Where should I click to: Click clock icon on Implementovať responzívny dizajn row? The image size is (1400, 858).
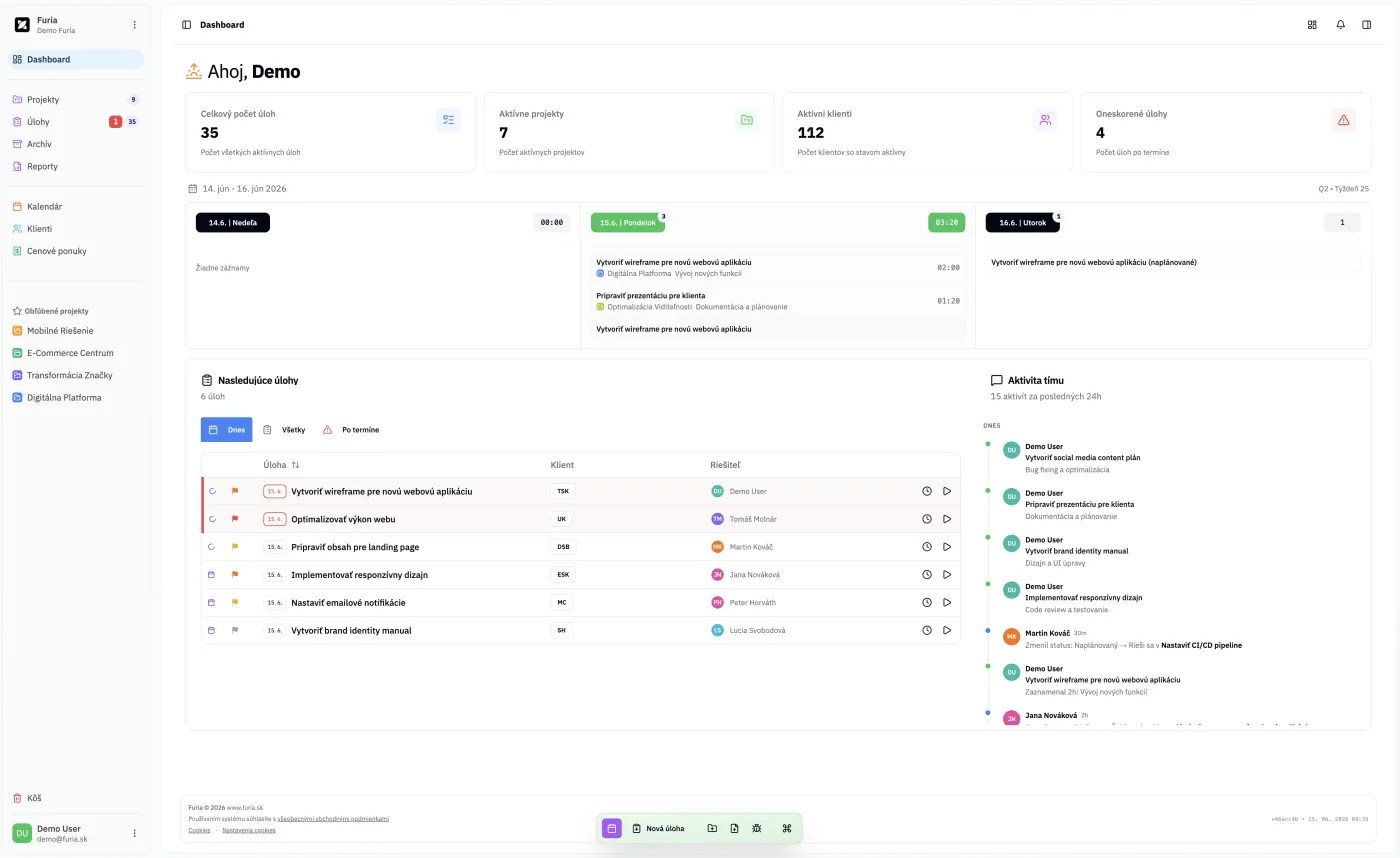pos(927,575)
